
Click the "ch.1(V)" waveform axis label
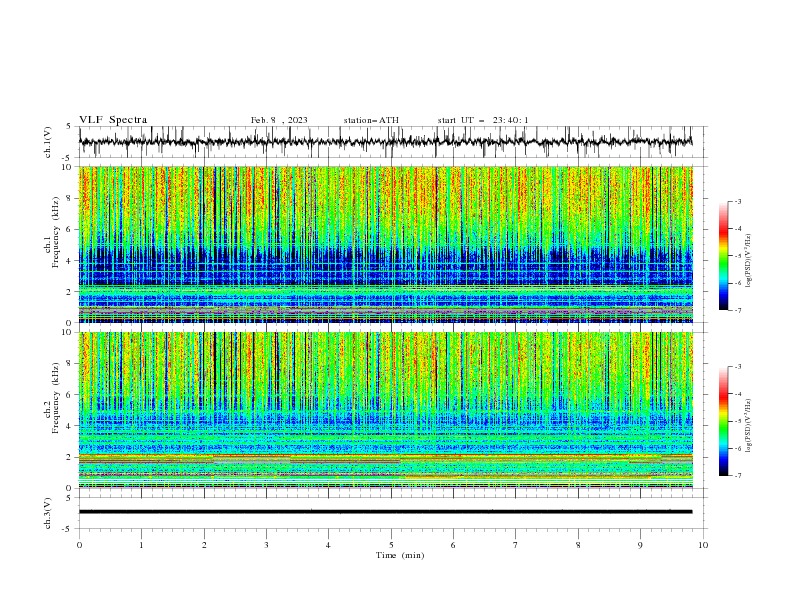click(x=48, y=142)
